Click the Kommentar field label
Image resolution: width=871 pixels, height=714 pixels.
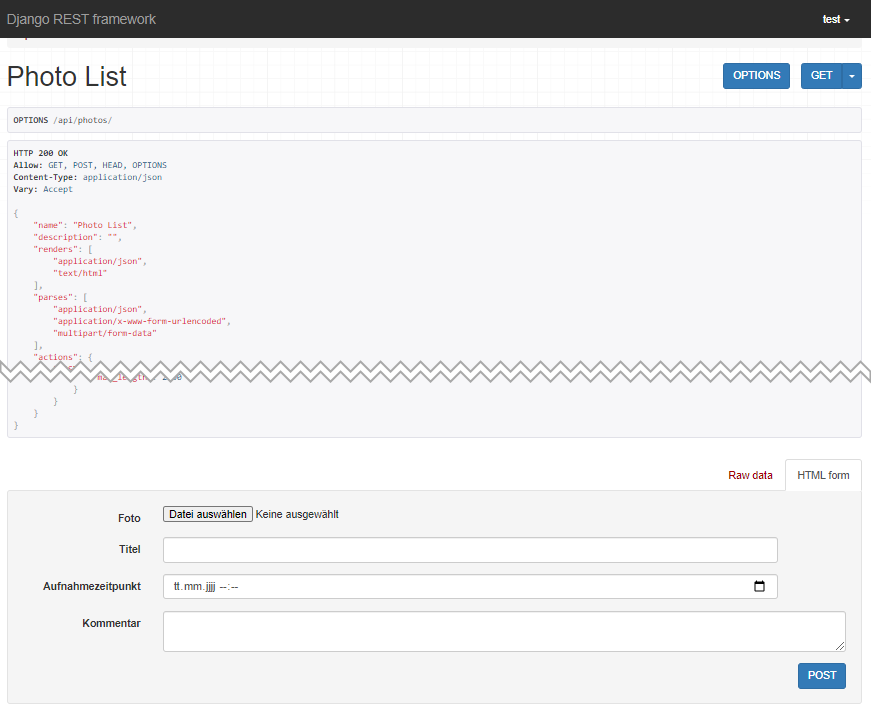(111, 623)
